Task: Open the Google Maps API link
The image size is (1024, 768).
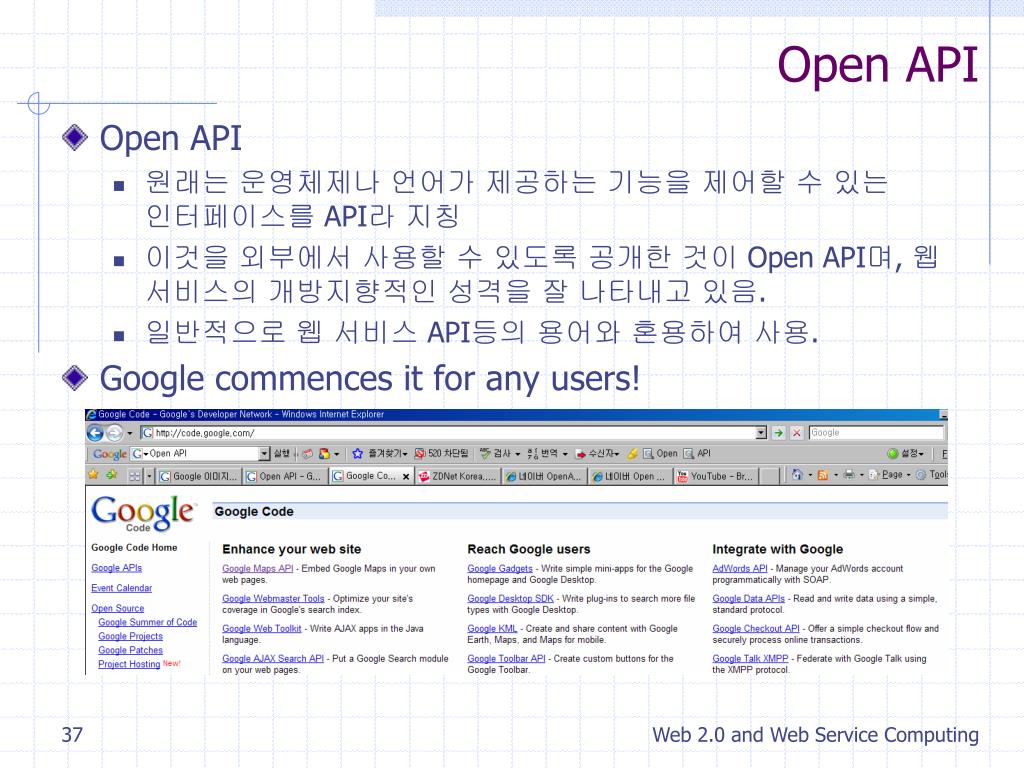Action: 258,569
